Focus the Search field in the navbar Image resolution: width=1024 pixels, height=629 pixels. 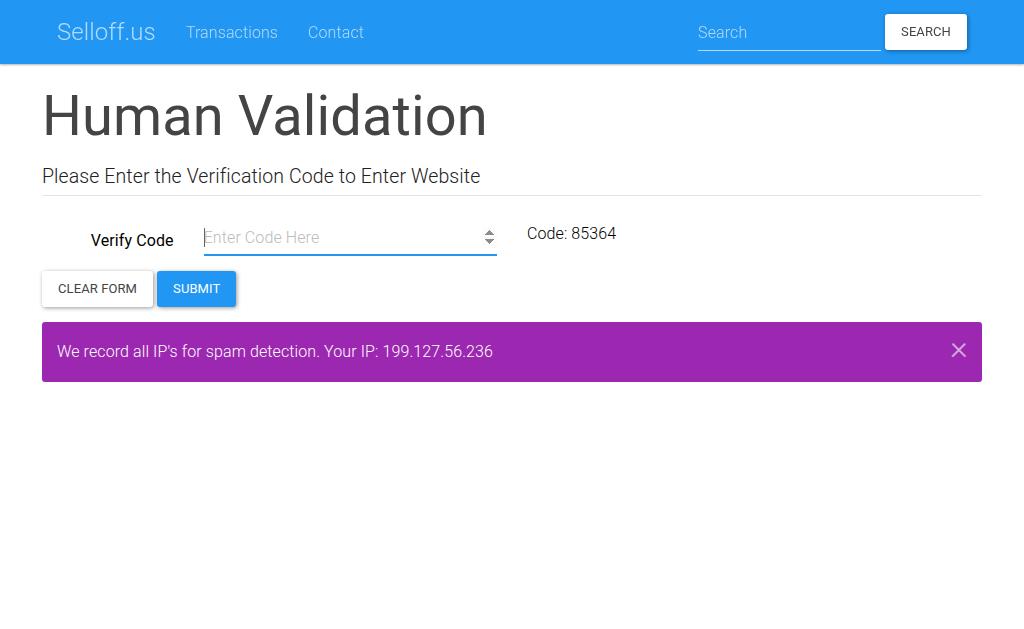789,33
